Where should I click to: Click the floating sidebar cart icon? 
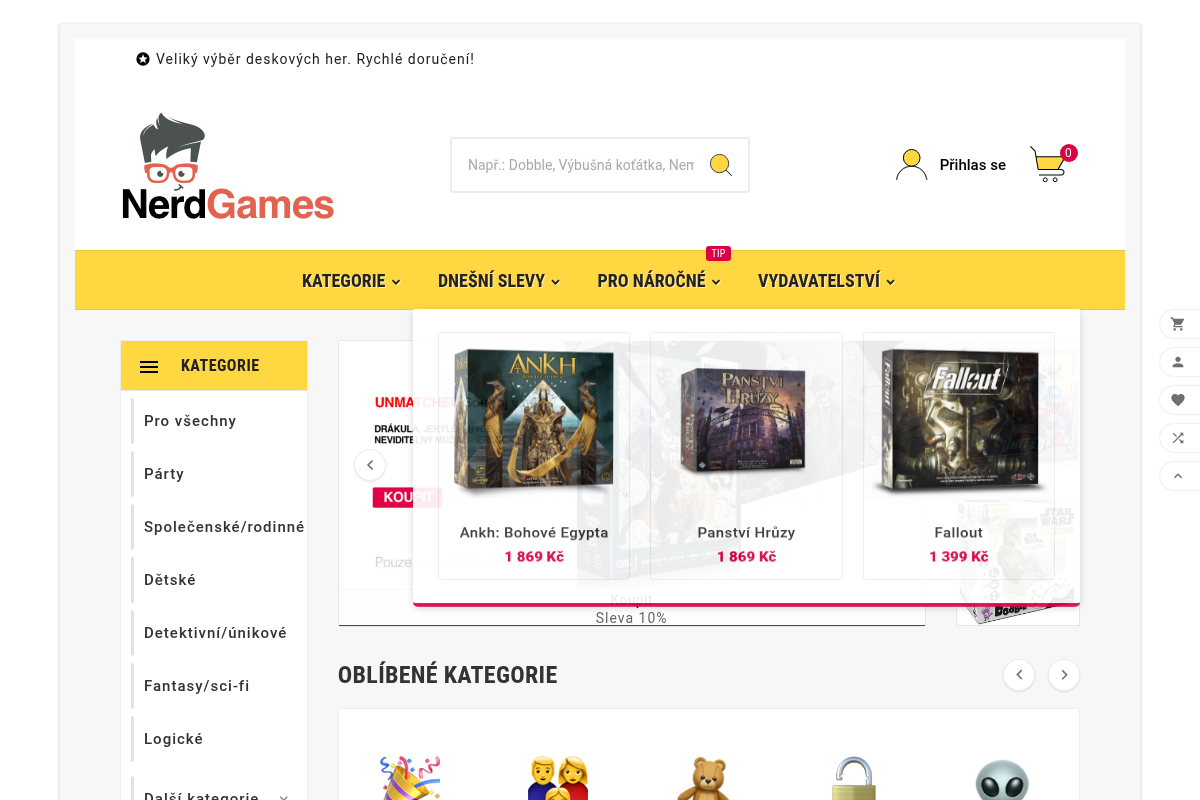click(1178, 324)
